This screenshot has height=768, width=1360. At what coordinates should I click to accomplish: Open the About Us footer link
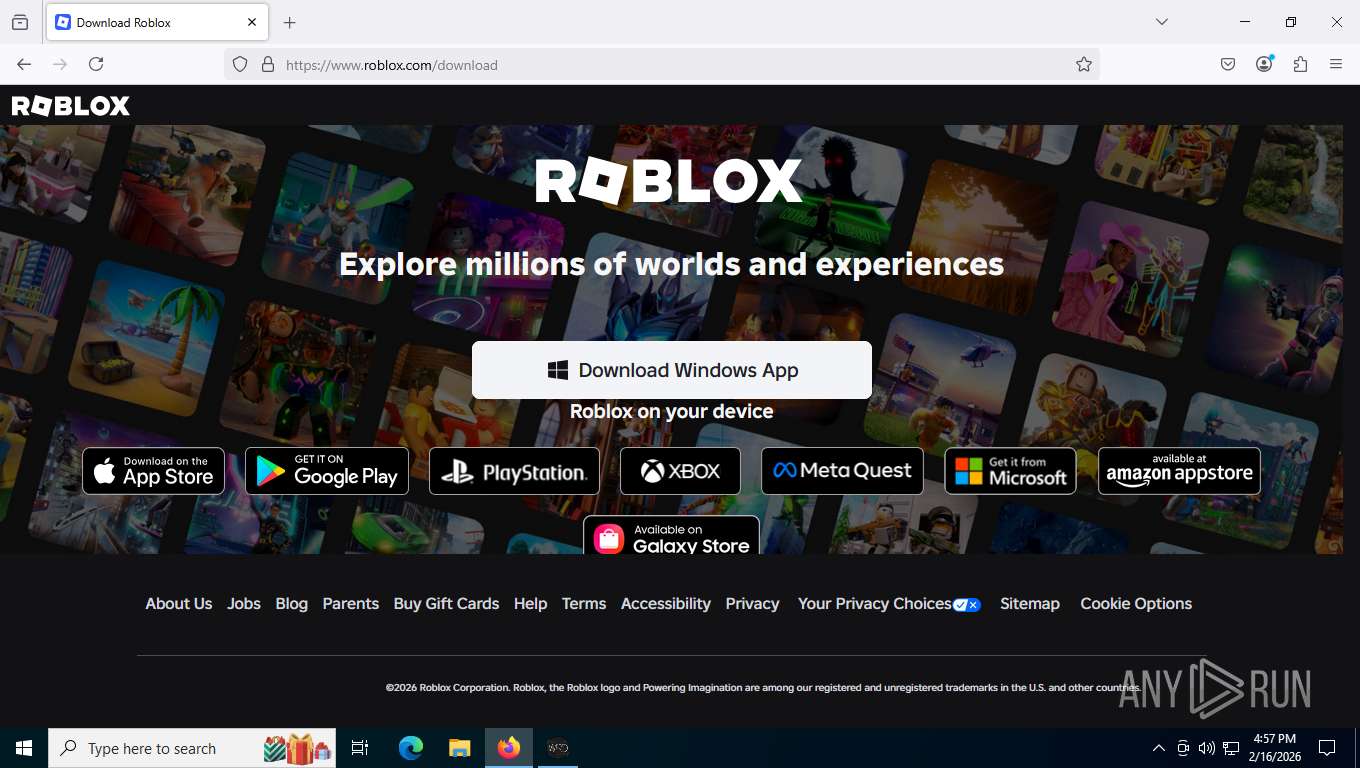coord(179,604)
